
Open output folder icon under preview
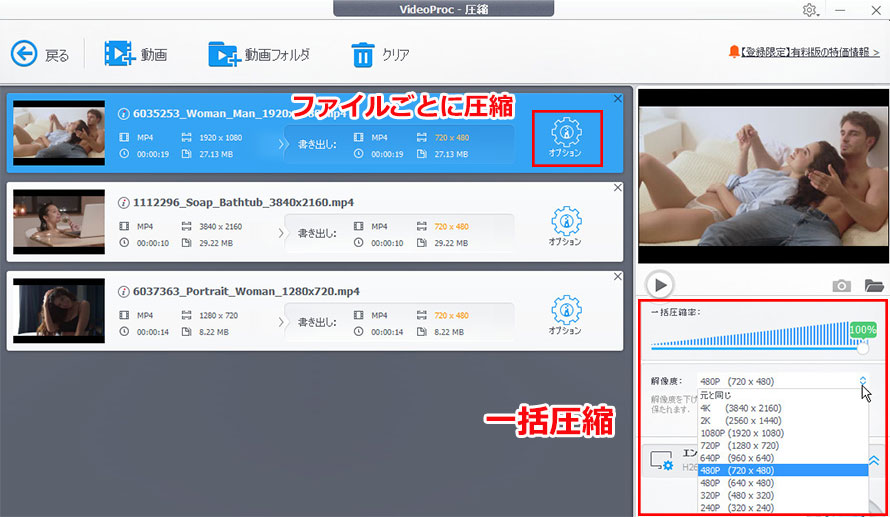[874, 285]
